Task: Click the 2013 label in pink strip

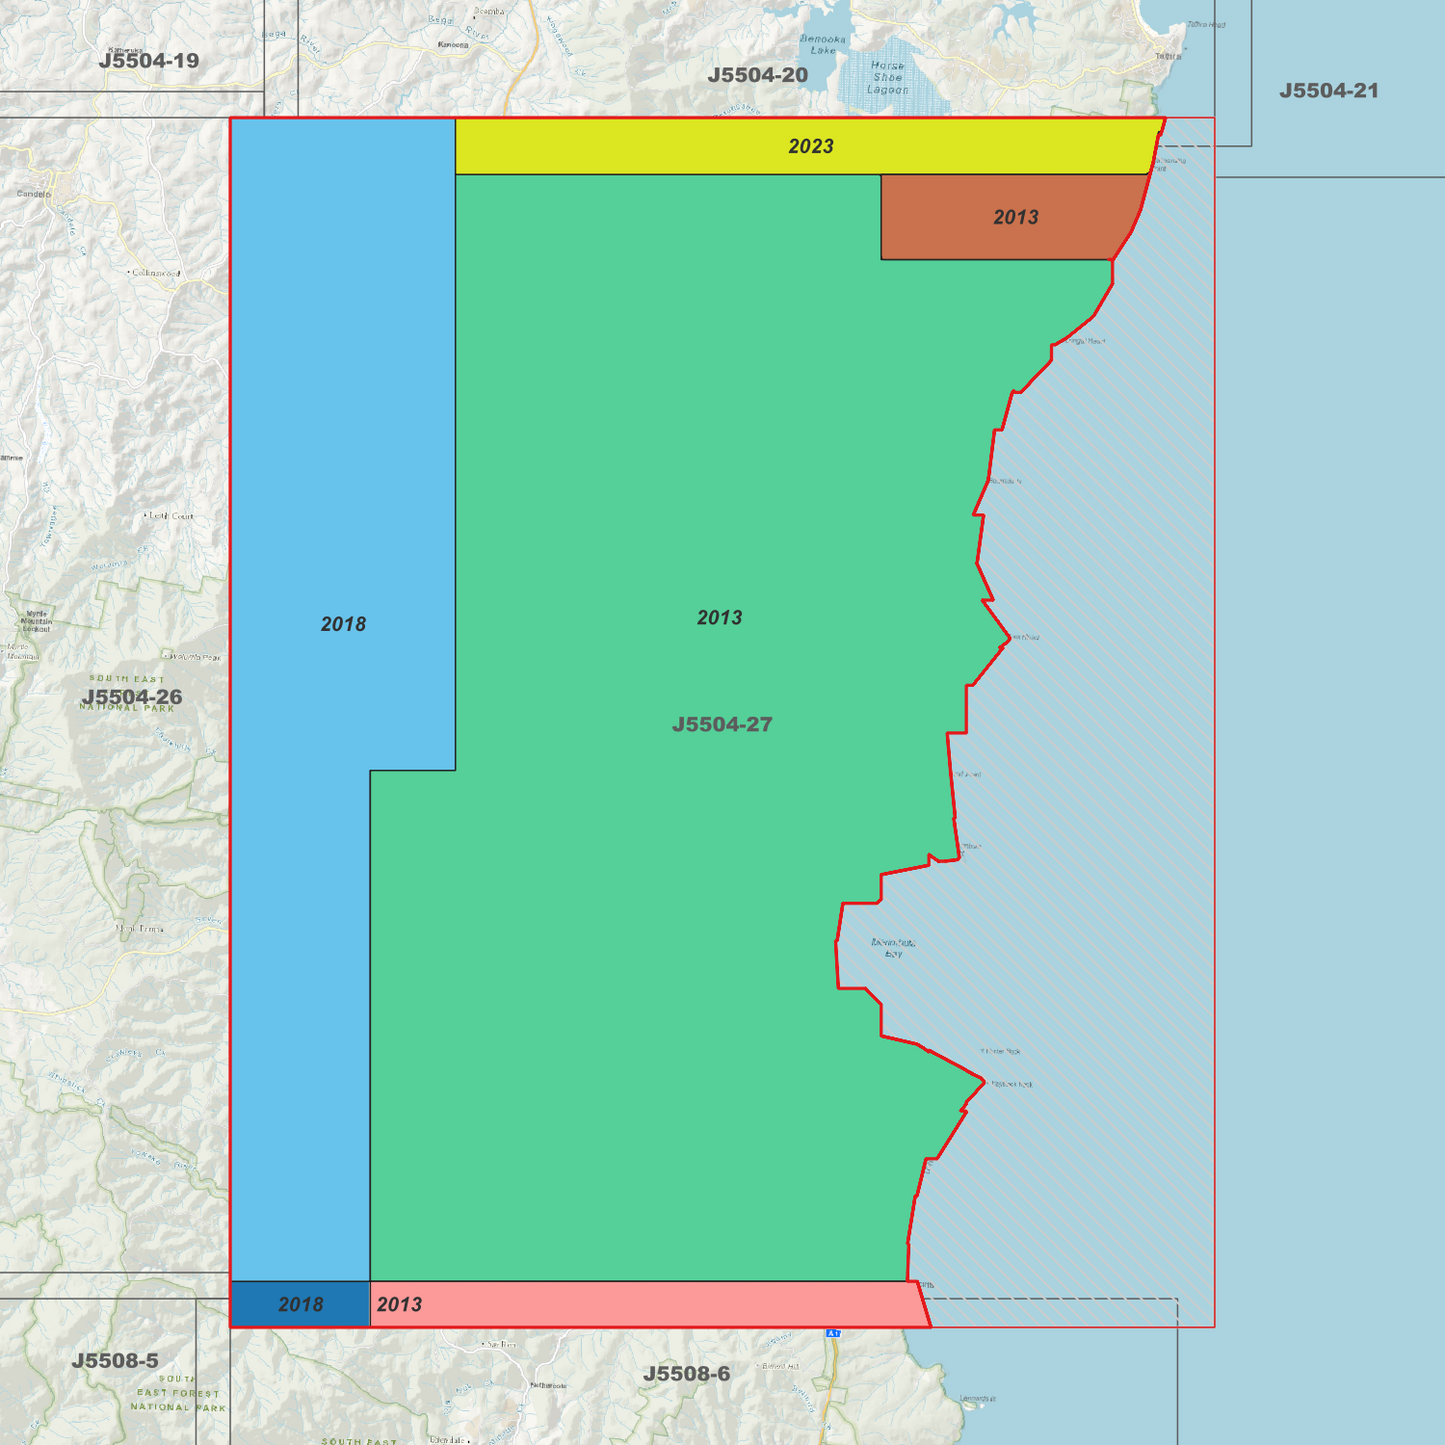Action: click(x=399, y=1305)
